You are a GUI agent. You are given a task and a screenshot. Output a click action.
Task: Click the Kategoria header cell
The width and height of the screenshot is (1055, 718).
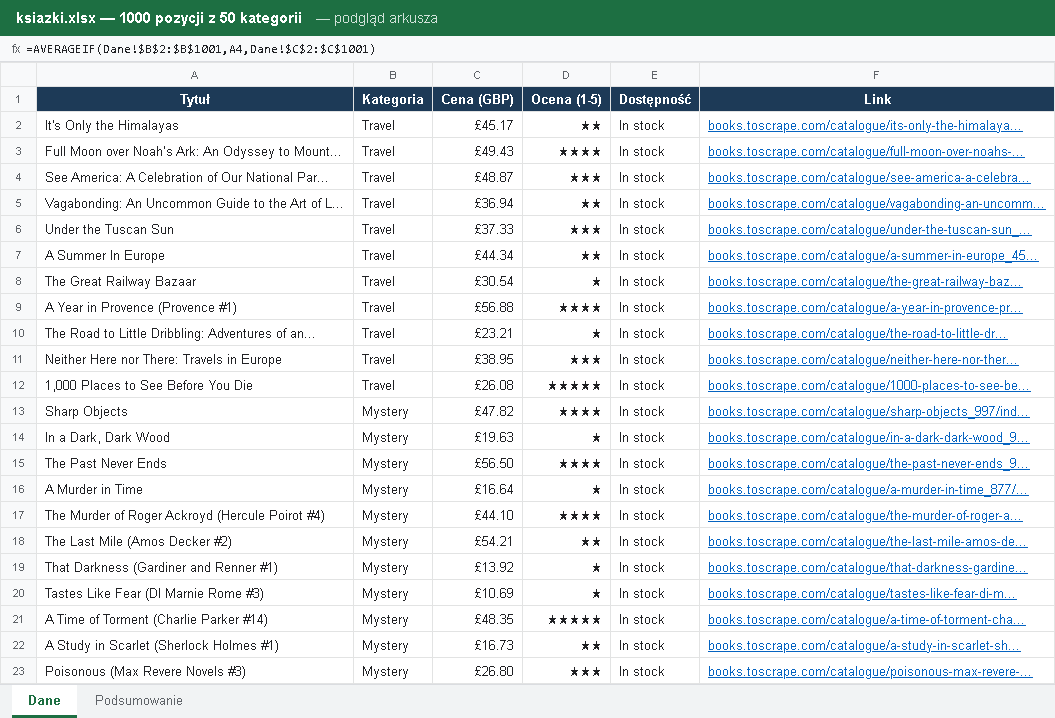393,100
